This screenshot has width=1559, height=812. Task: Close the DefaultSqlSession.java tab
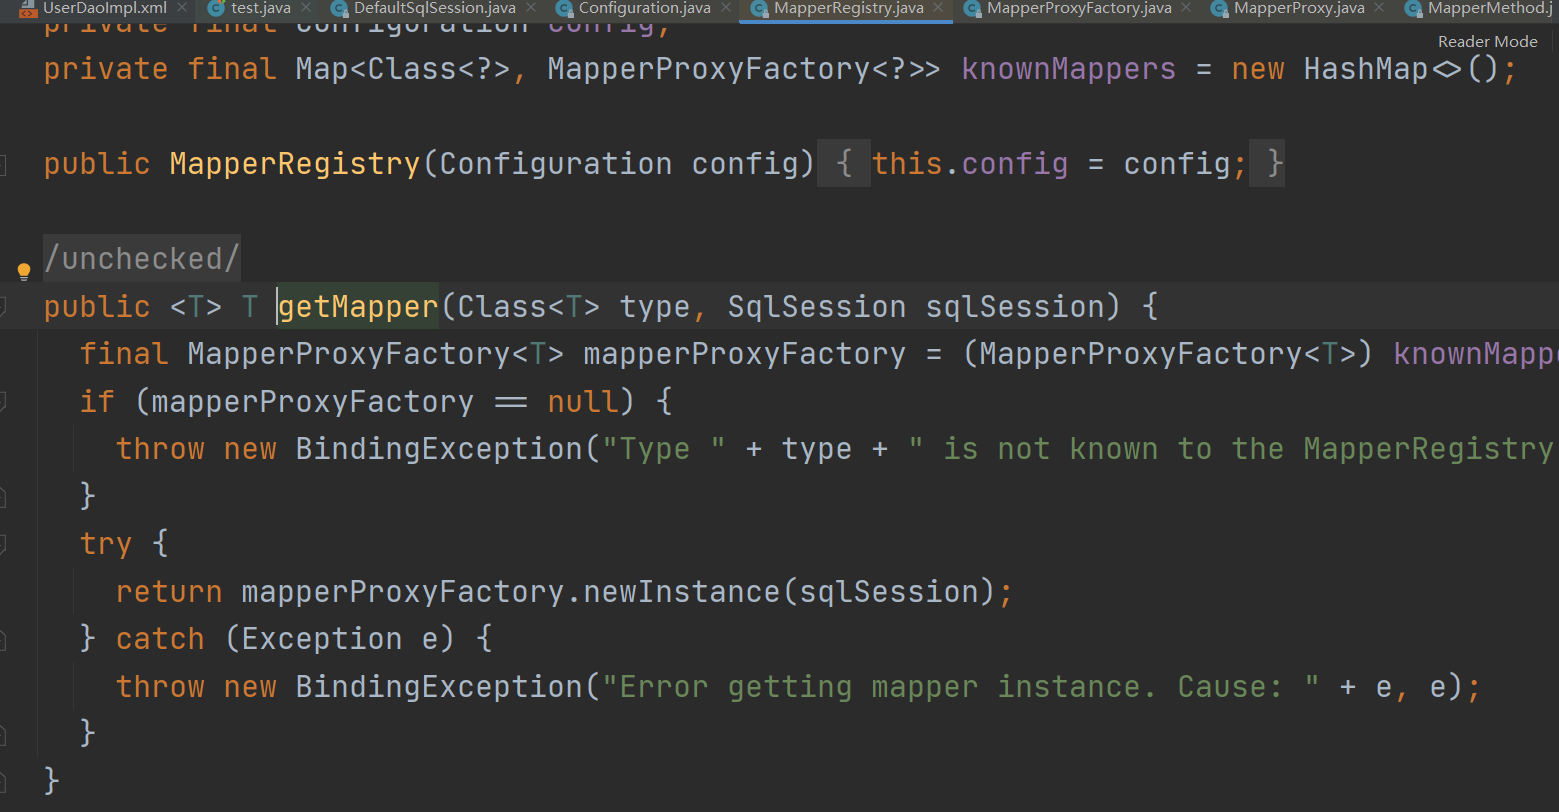(531, 8)
